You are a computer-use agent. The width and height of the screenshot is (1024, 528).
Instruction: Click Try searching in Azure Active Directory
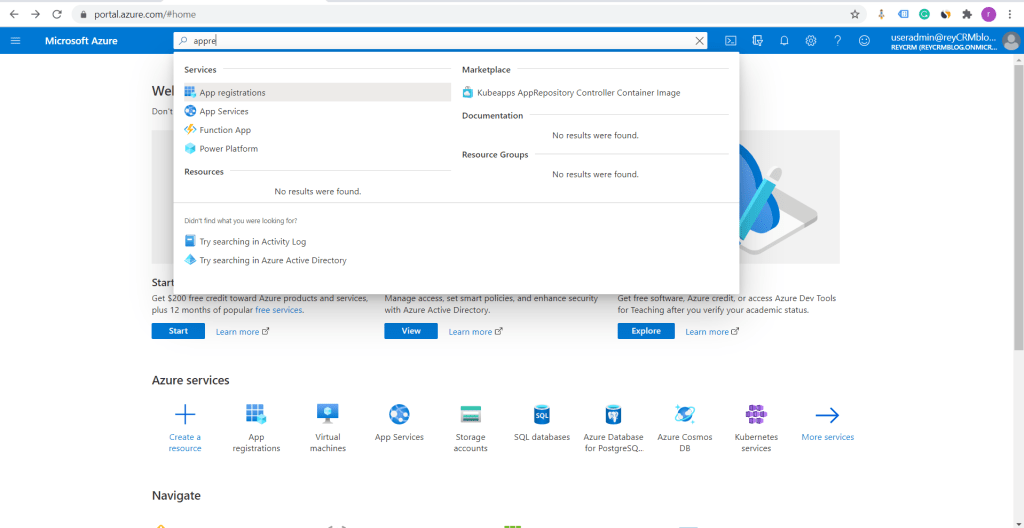coord(272,260)
